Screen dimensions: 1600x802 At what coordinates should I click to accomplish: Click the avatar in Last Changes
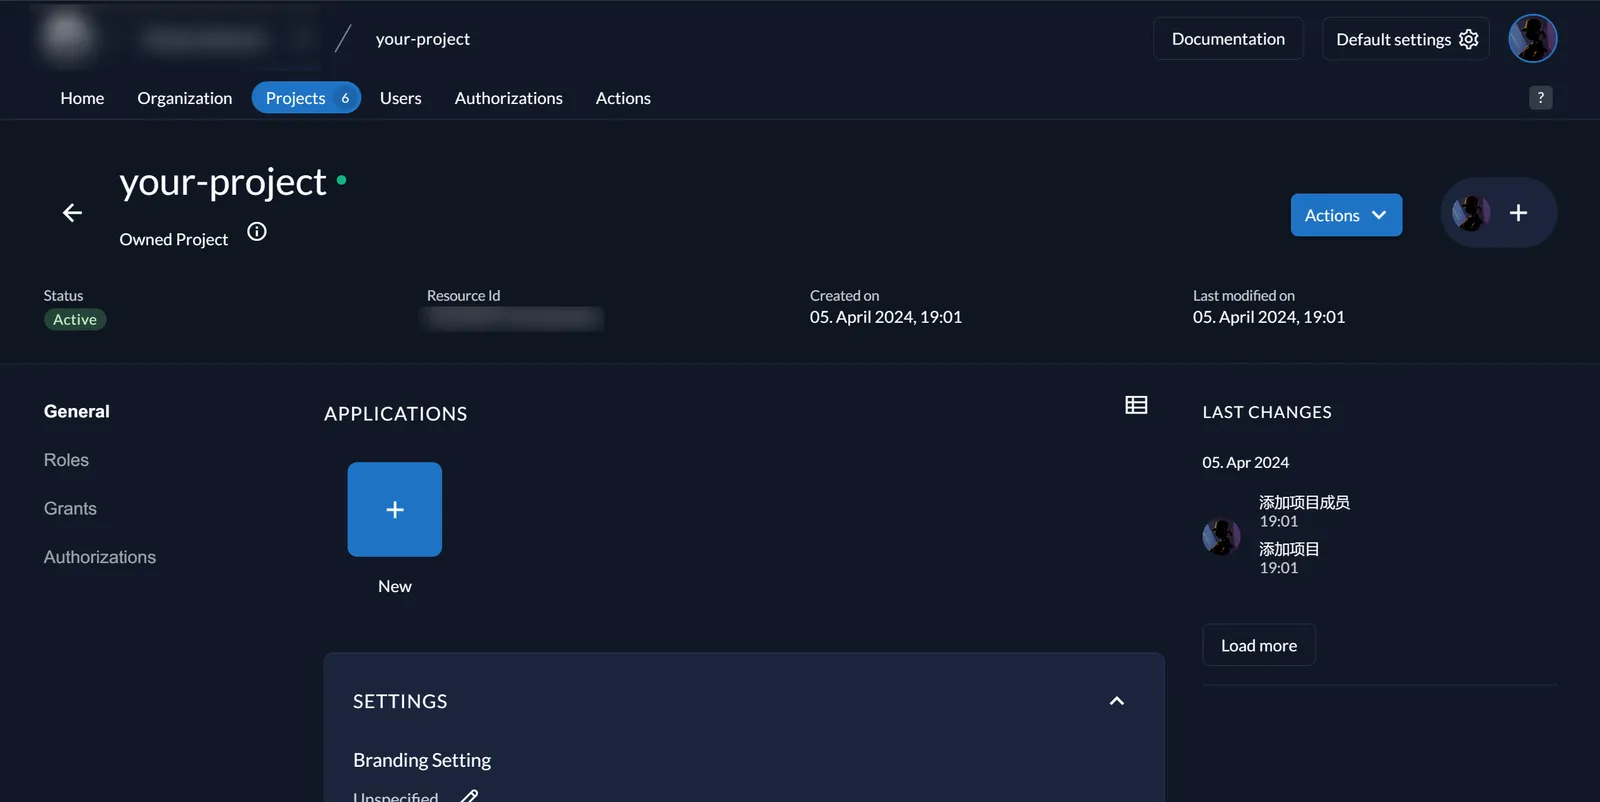tap(1221, 536)
